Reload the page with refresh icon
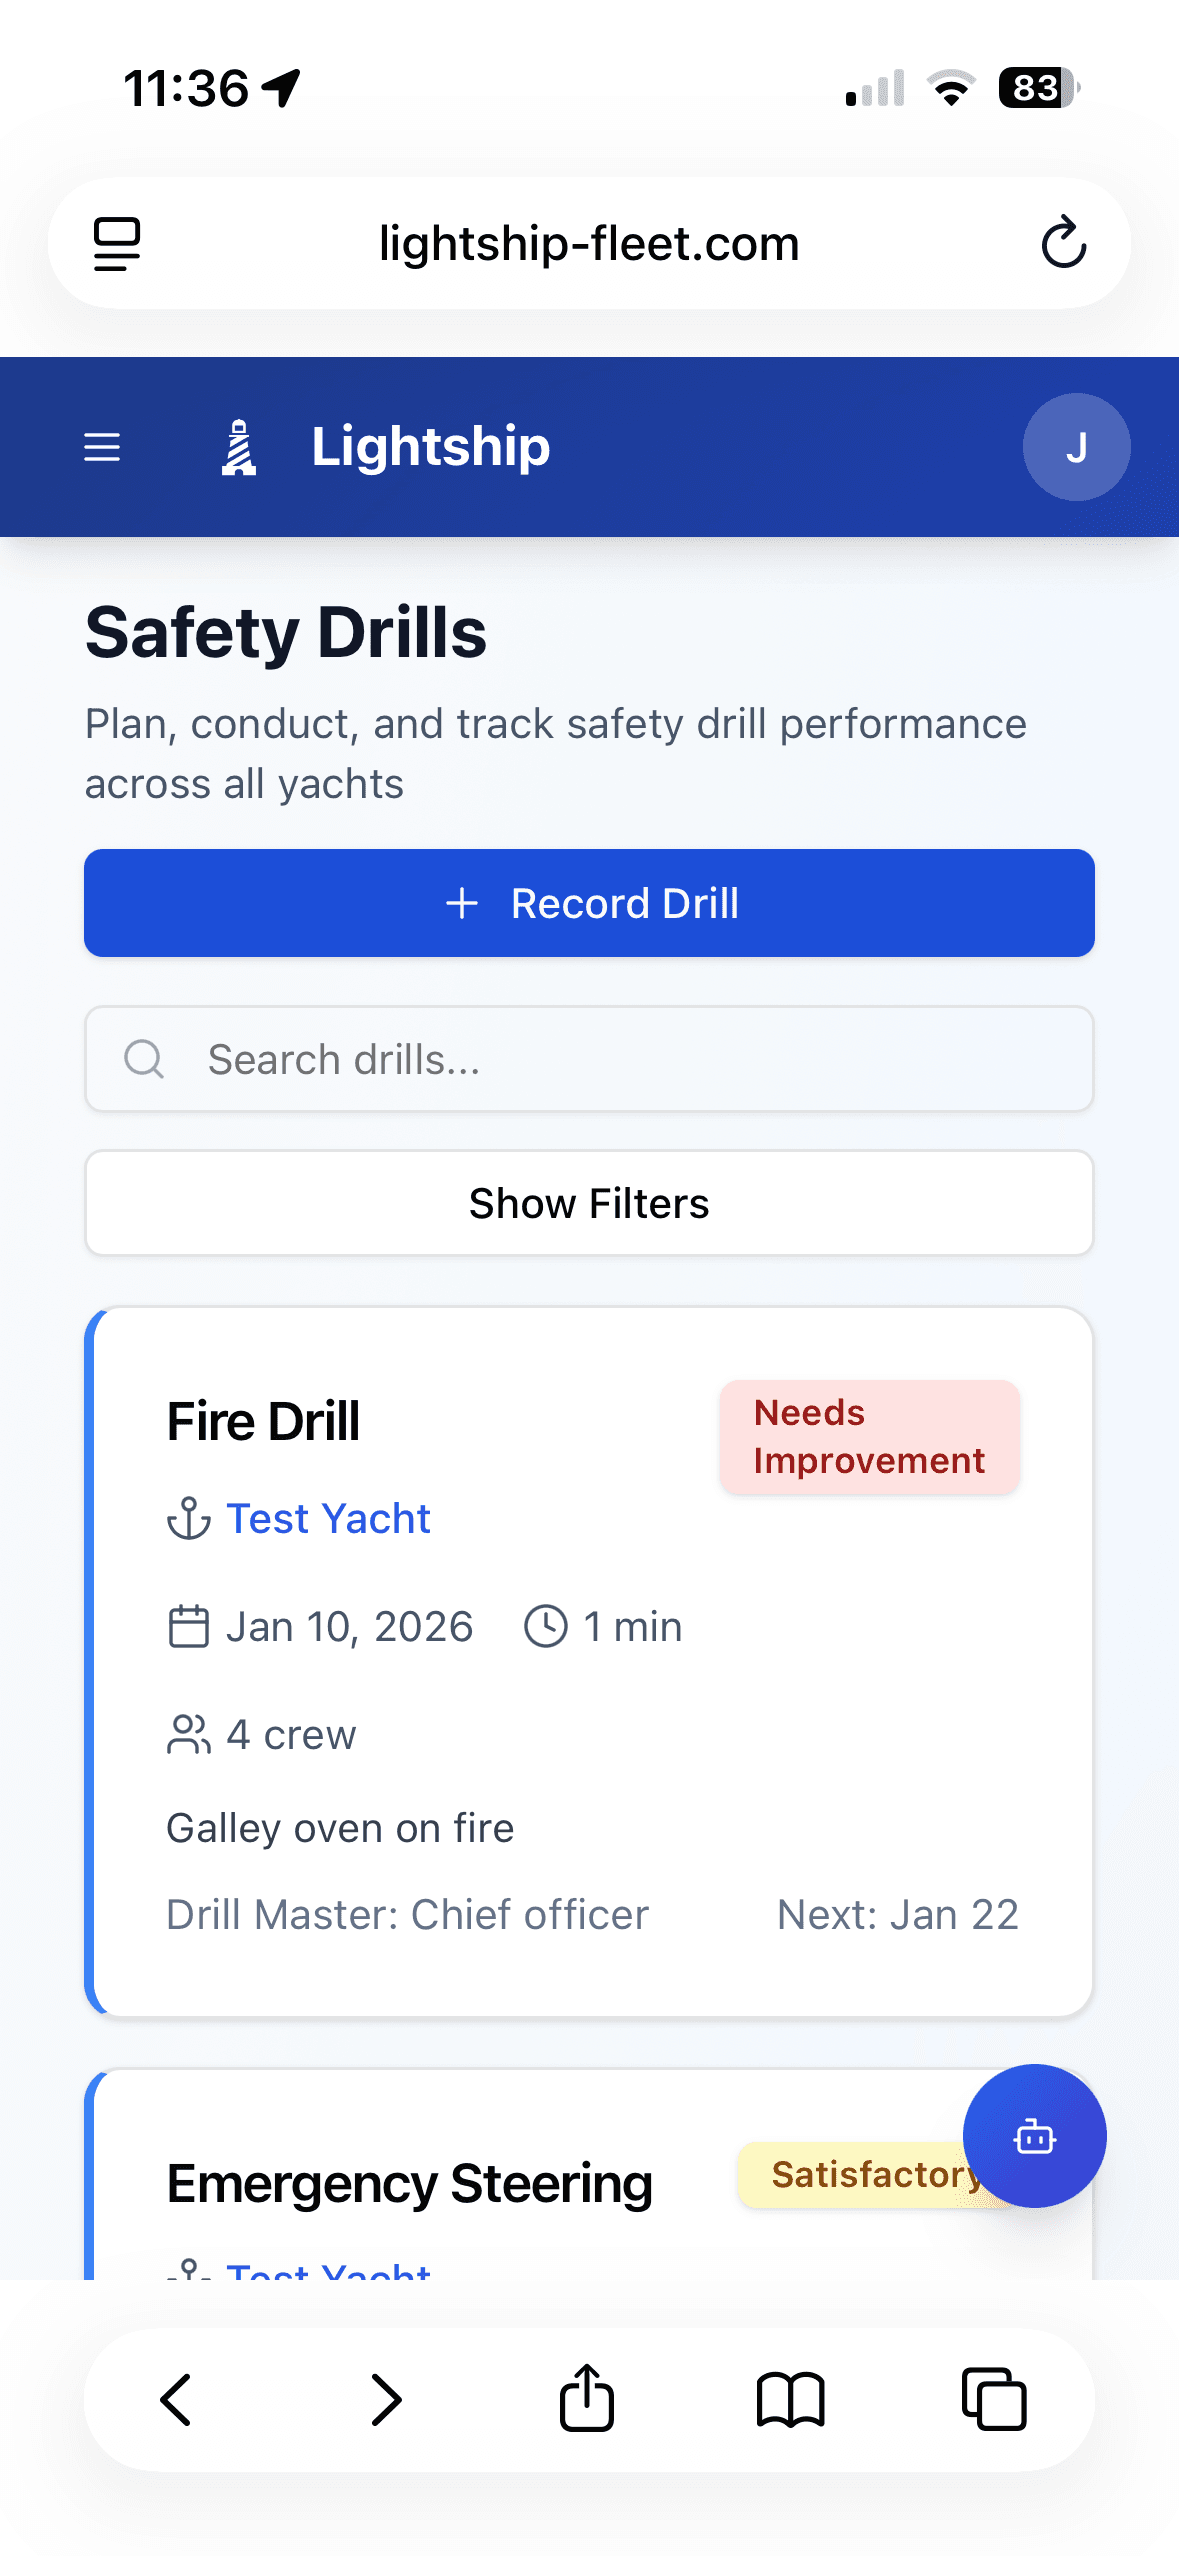1179x2556 pixels. [1063, 243]
